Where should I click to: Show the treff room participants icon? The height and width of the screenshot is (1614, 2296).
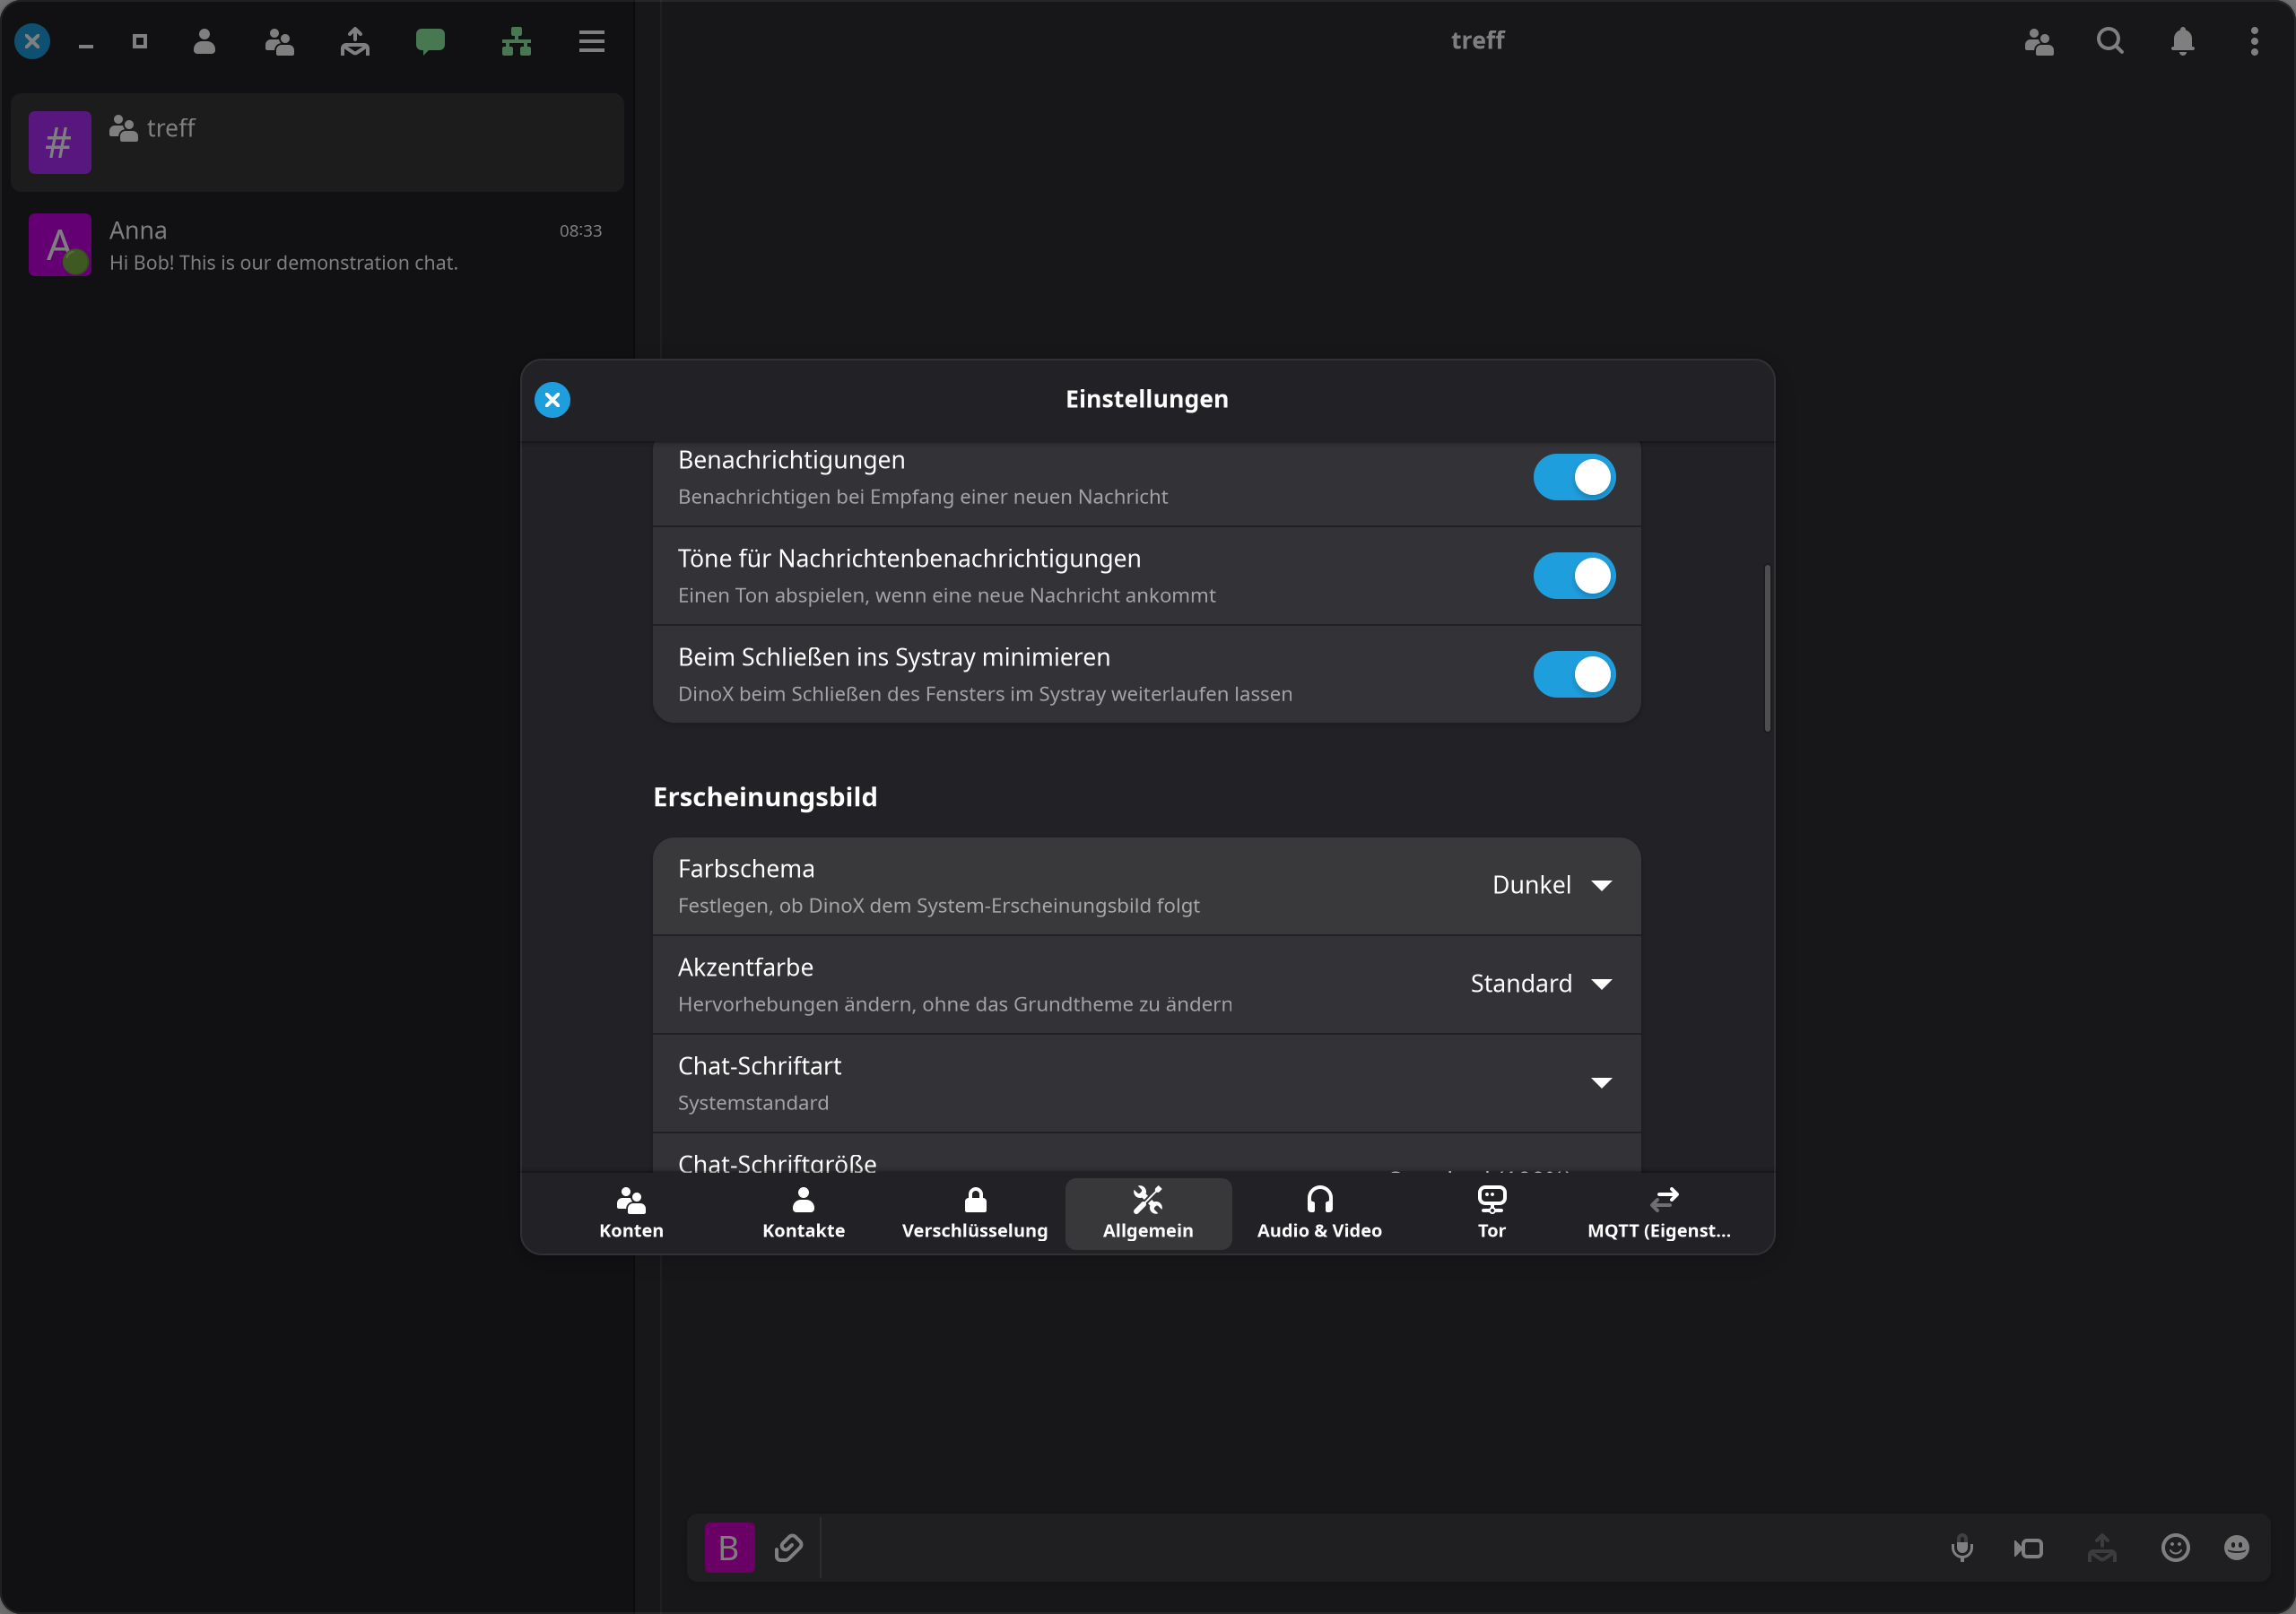2039,41
